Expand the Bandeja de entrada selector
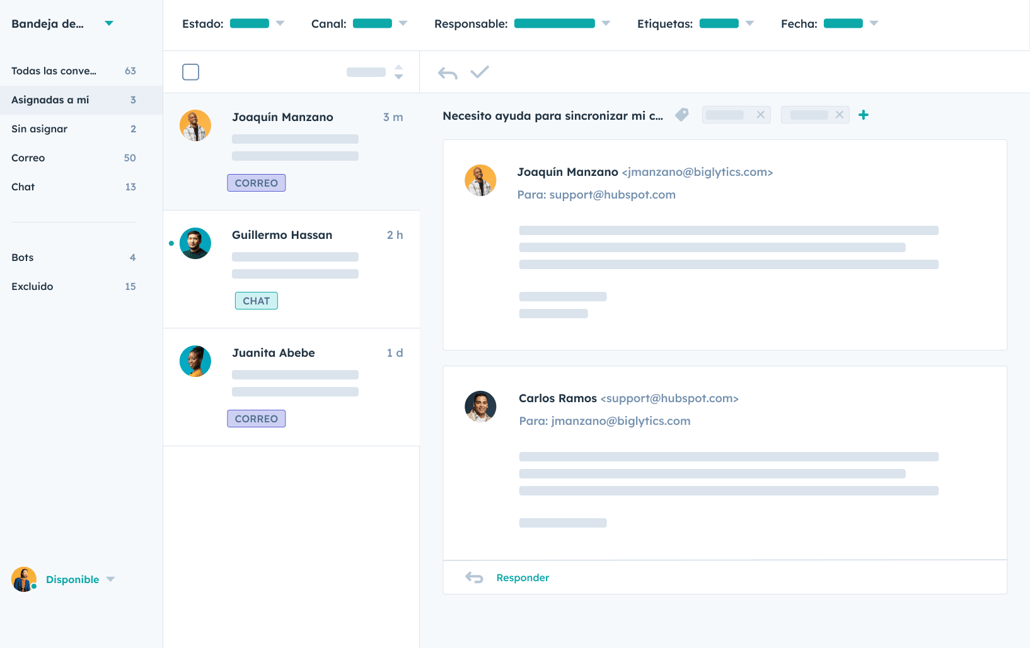1030x648 pixels. point(108,22)
